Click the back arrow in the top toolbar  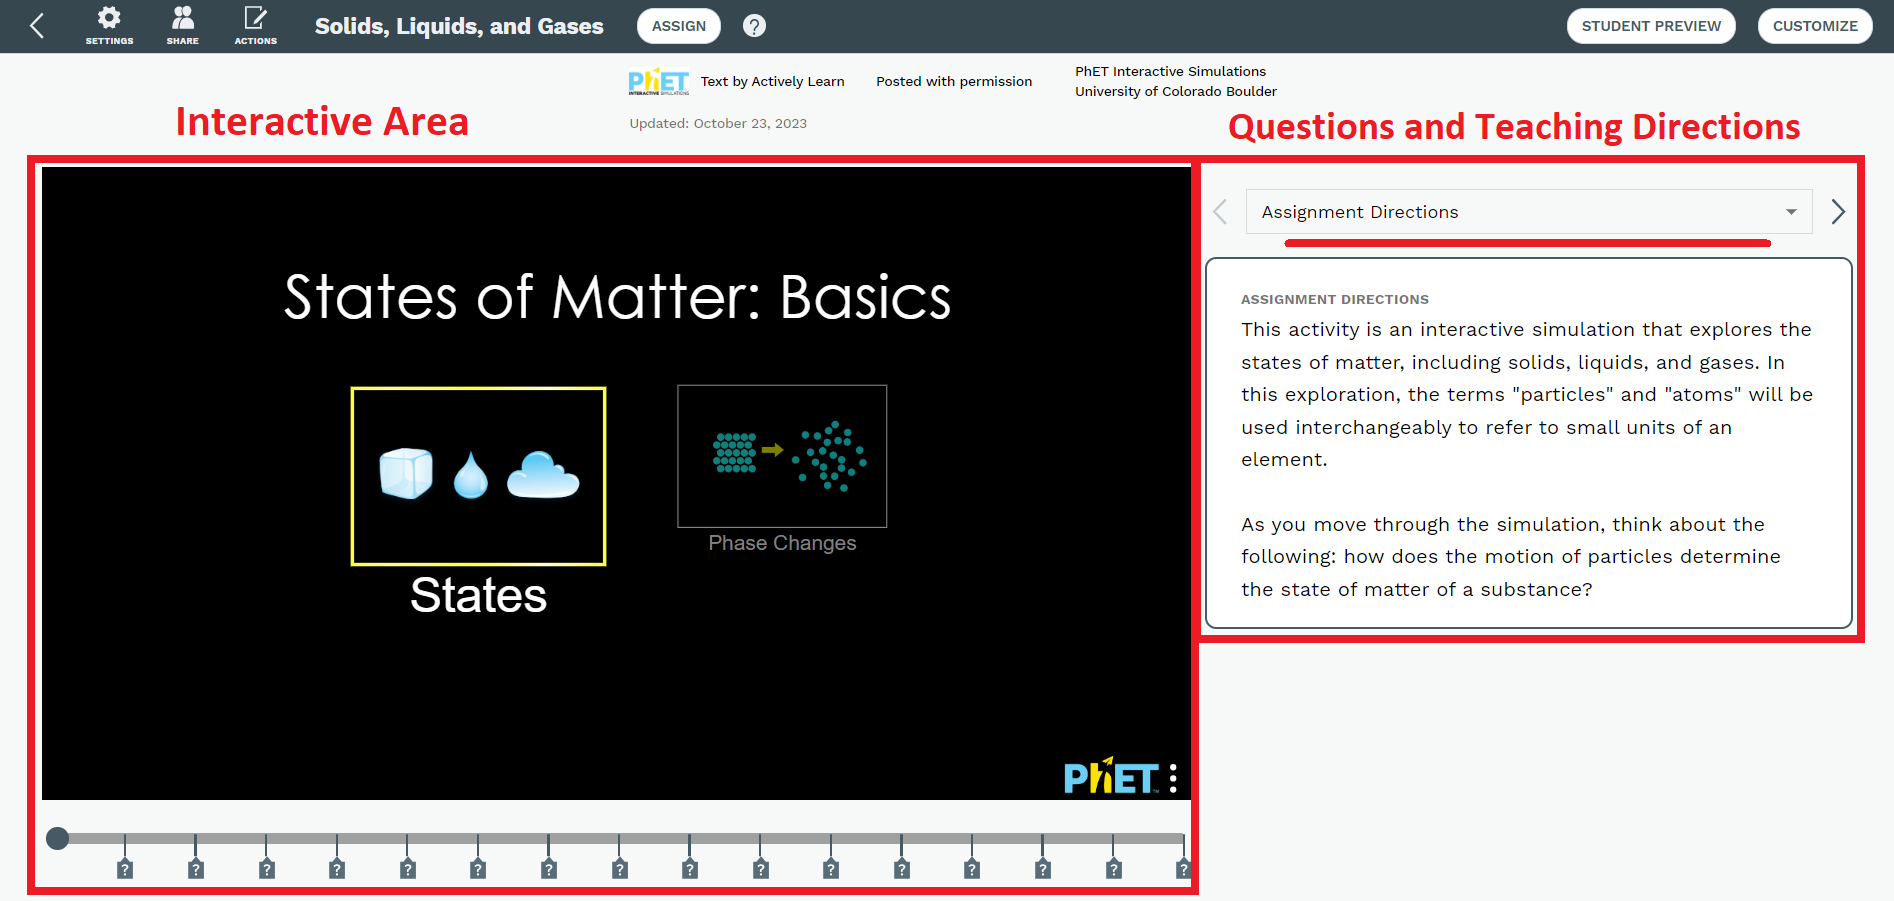tap(36, 25)
